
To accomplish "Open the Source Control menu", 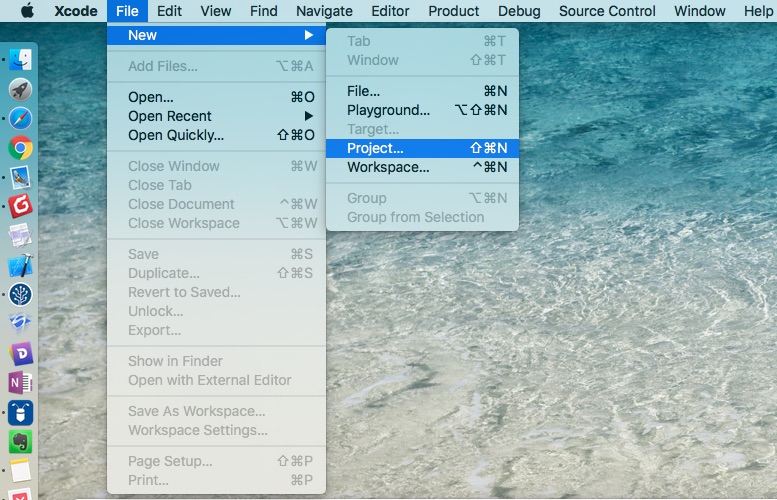I will pos(607,10).
